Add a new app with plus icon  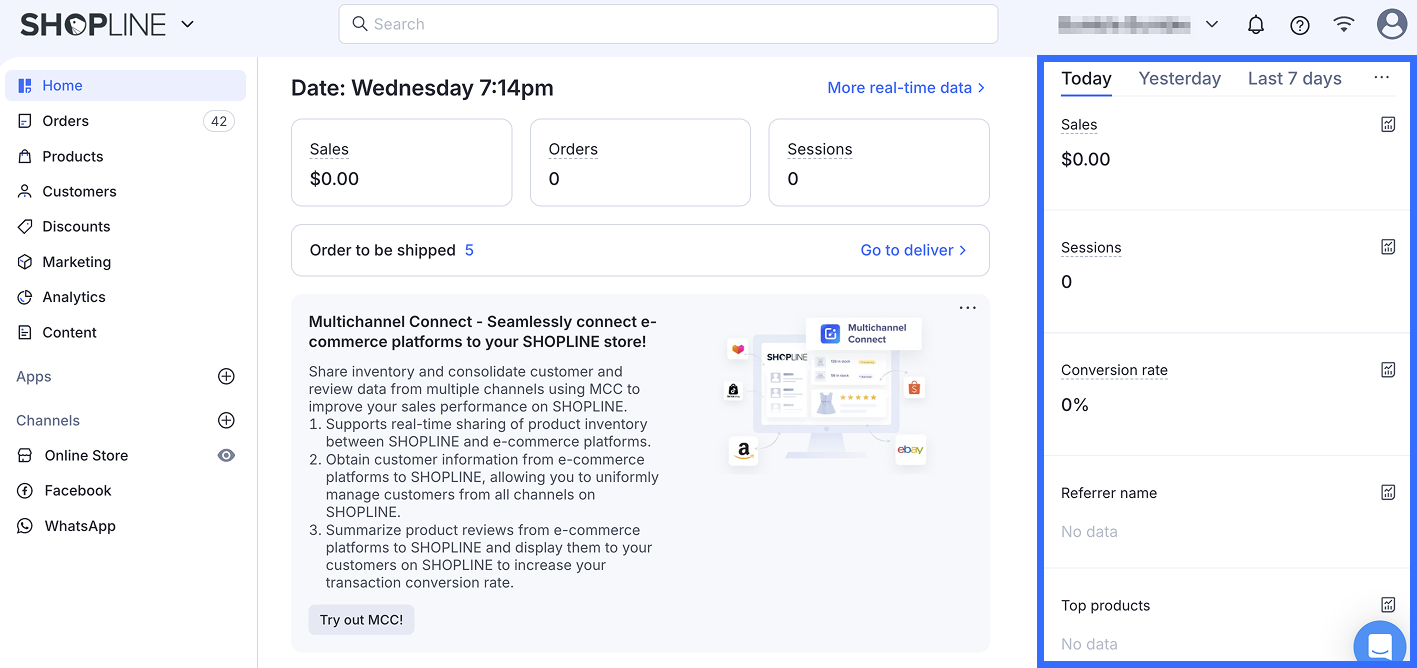tap(226, 377)
